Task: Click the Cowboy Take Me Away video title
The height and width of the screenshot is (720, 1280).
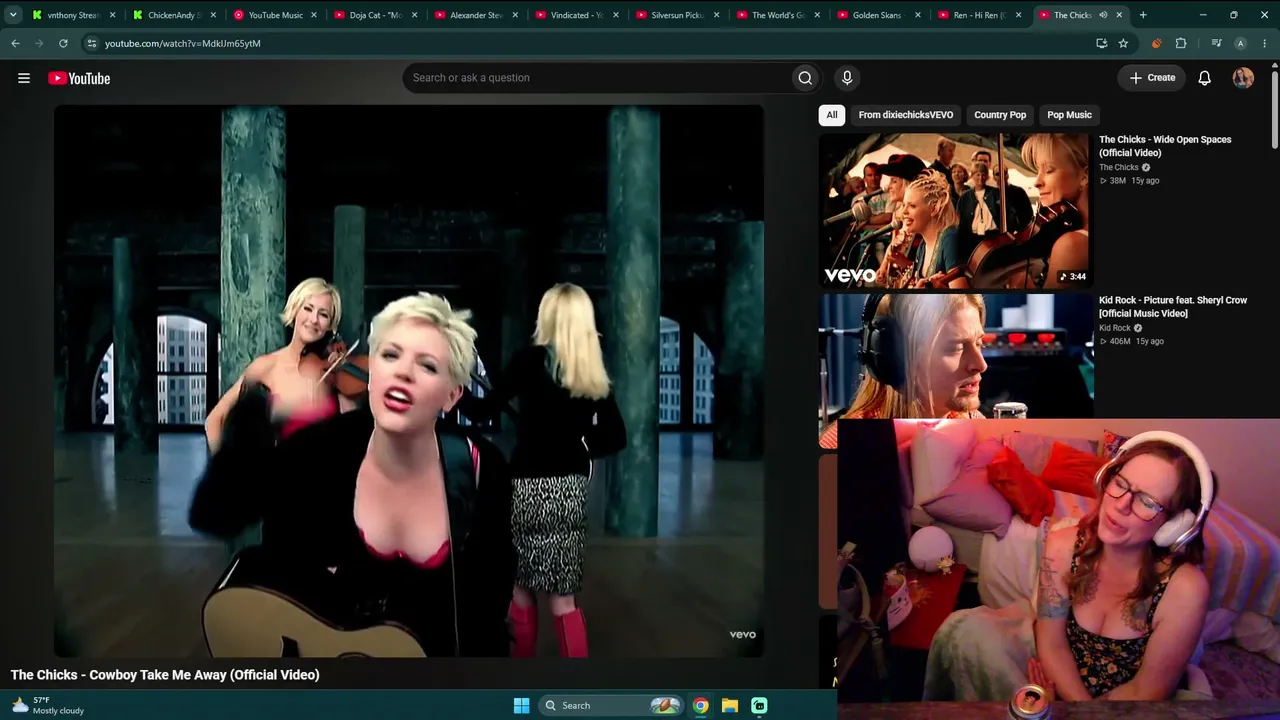Action: (x=165, y=675)
